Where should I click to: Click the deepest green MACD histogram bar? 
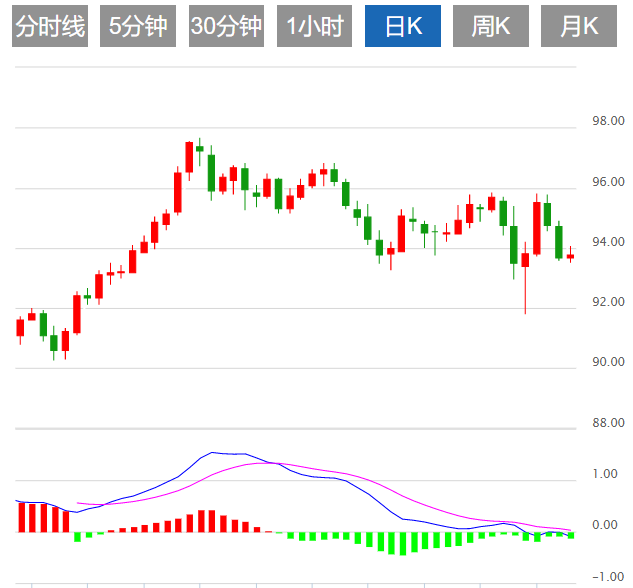pyautogui.click(x=402, y=544)
